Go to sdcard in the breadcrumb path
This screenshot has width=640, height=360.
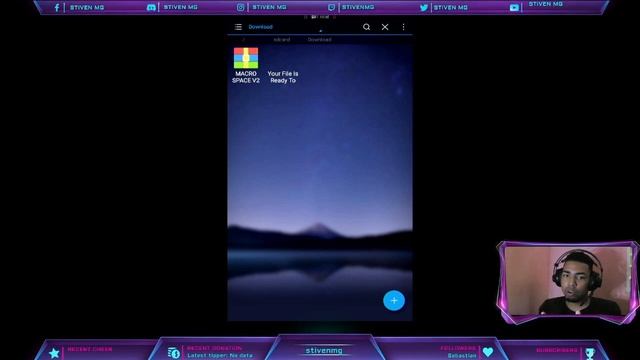coord(282,40)
